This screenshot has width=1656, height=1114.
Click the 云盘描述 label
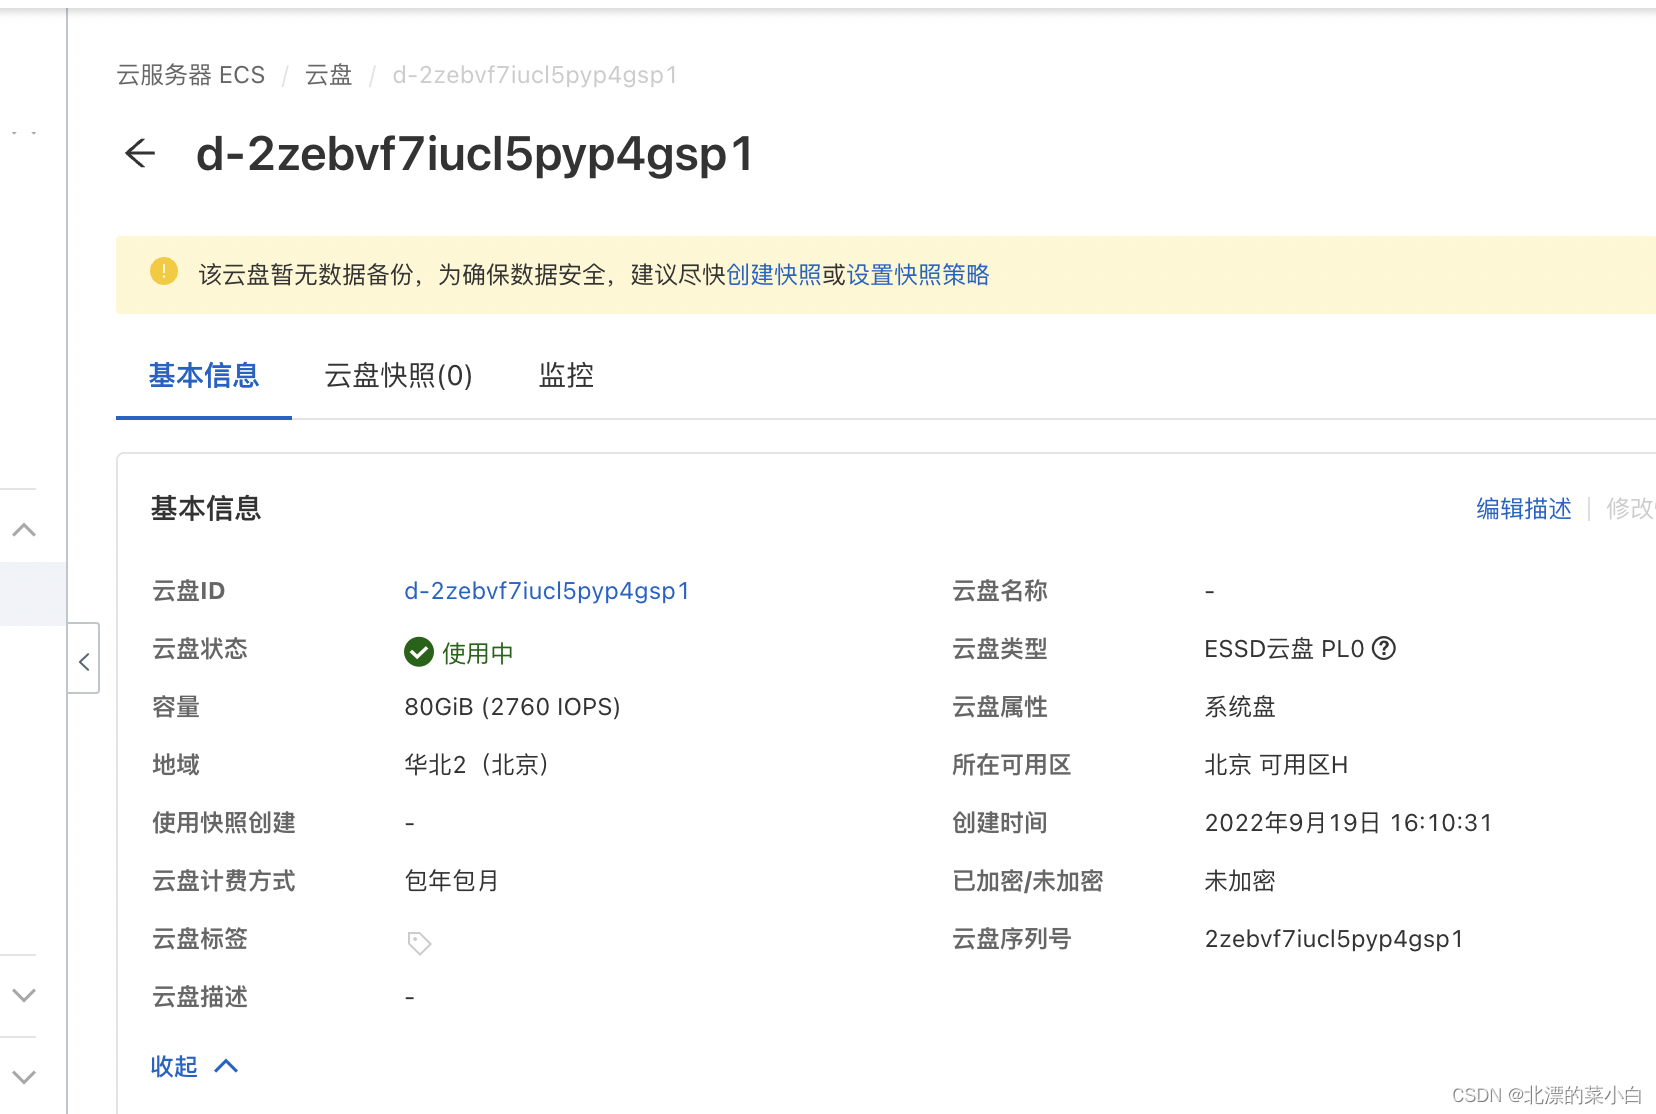(200, 997)
